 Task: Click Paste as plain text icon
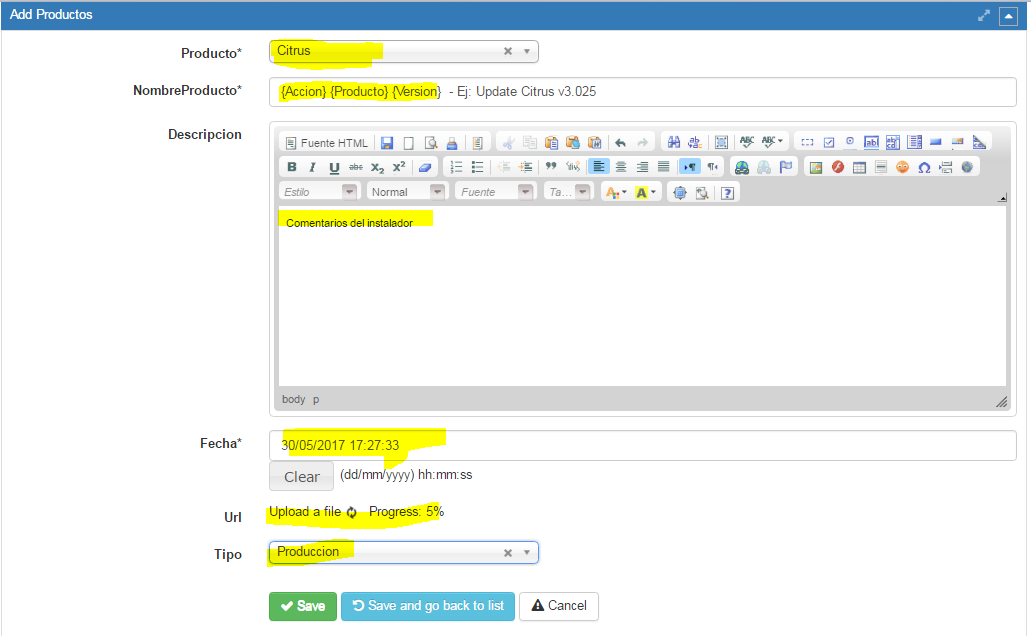[573, 143]
